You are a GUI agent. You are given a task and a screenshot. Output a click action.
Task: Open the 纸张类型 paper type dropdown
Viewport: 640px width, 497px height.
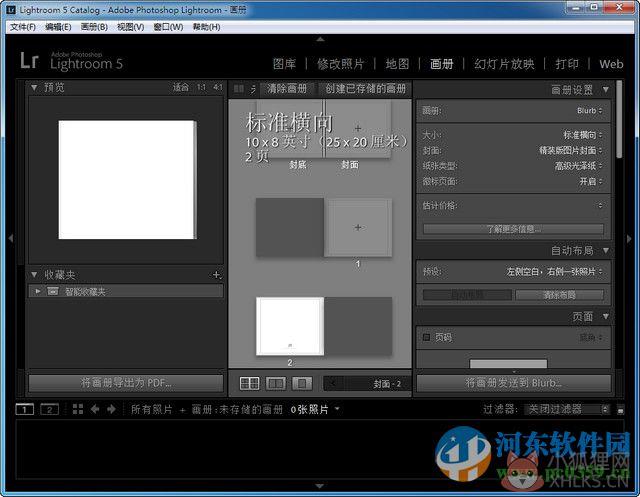pyautogui.click(x=578, y=166)
